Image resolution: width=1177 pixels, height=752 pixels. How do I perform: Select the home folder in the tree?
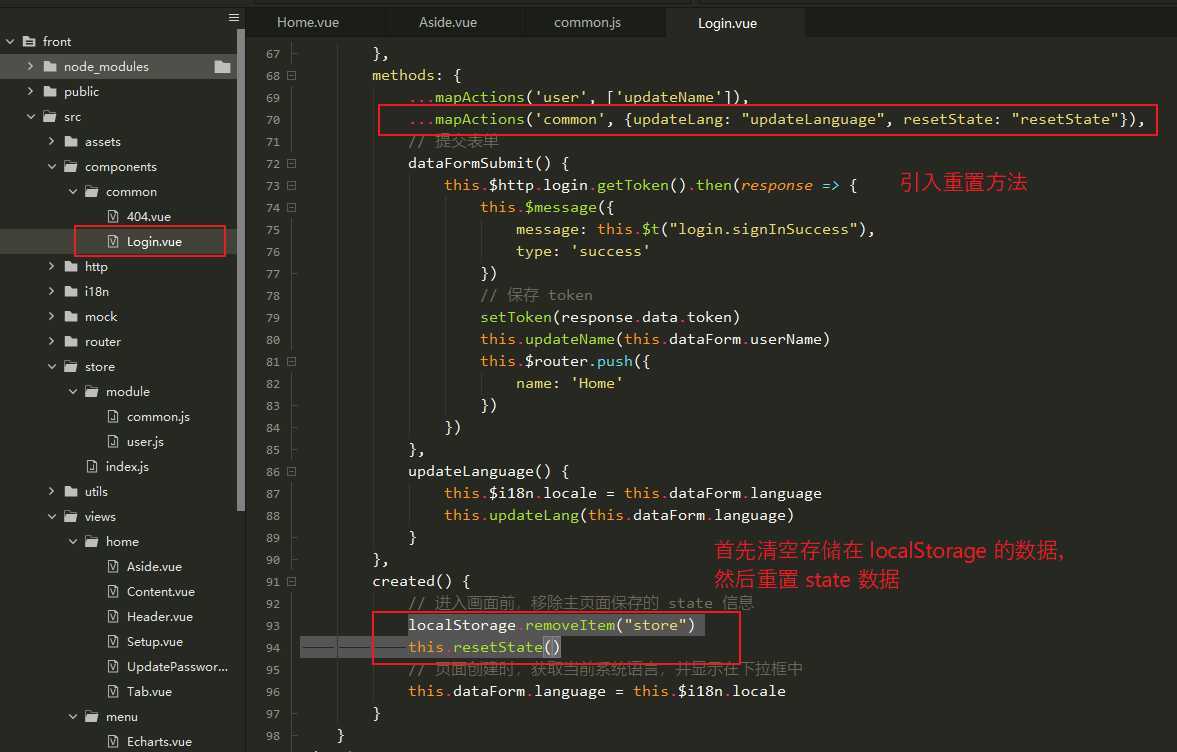122,542
